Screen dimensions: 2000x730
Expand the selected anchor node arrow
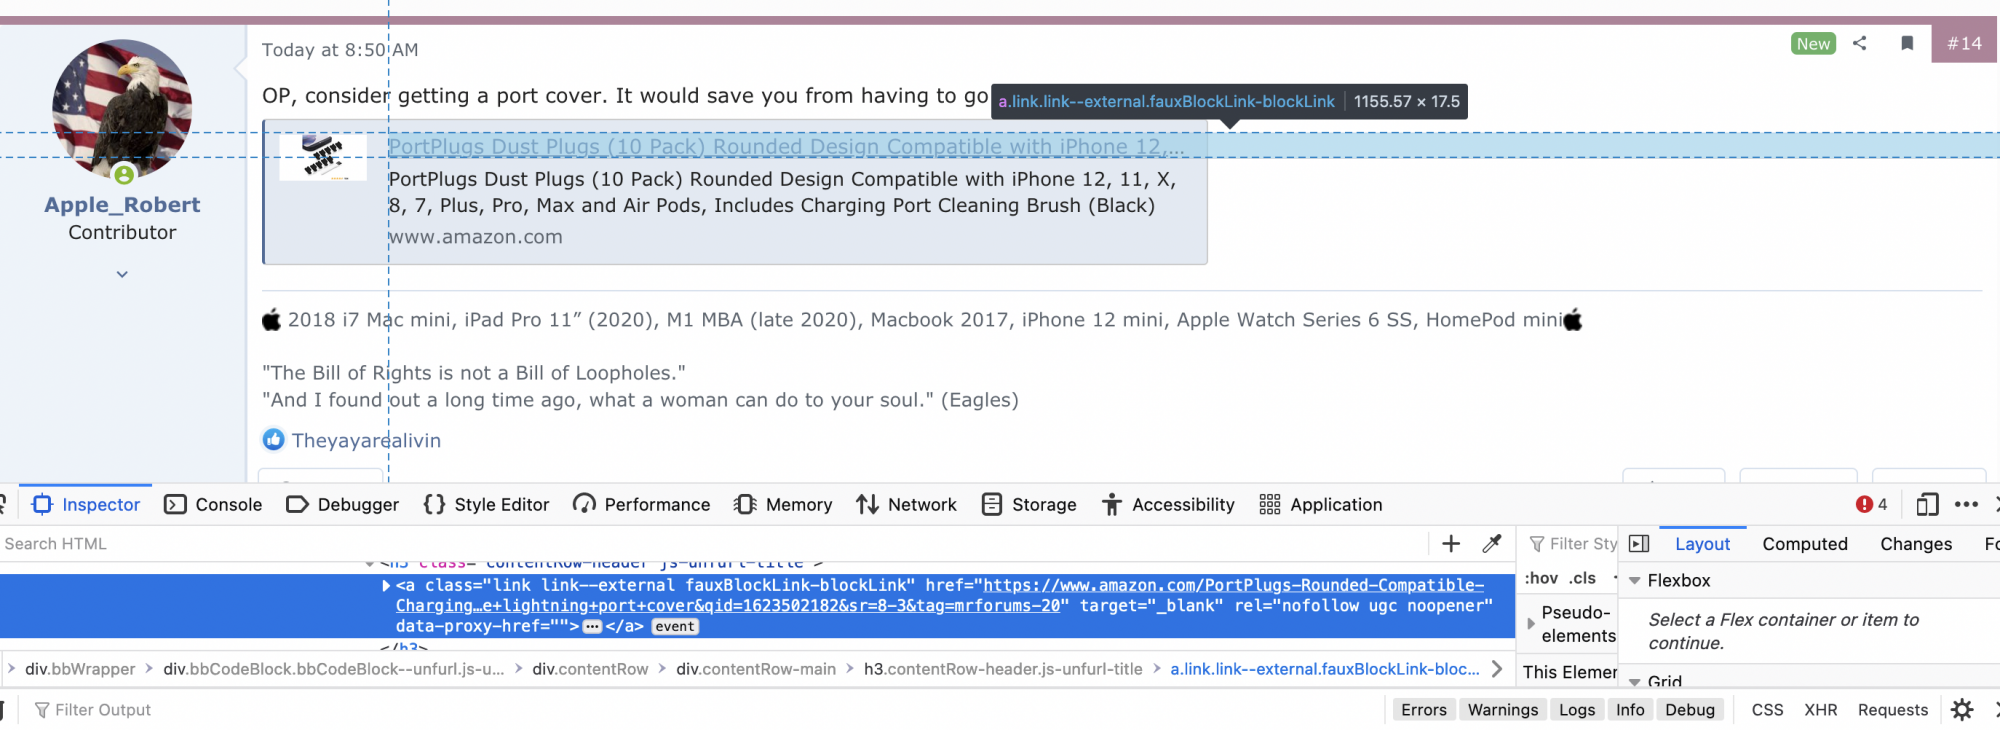click(x=386, y=586)
